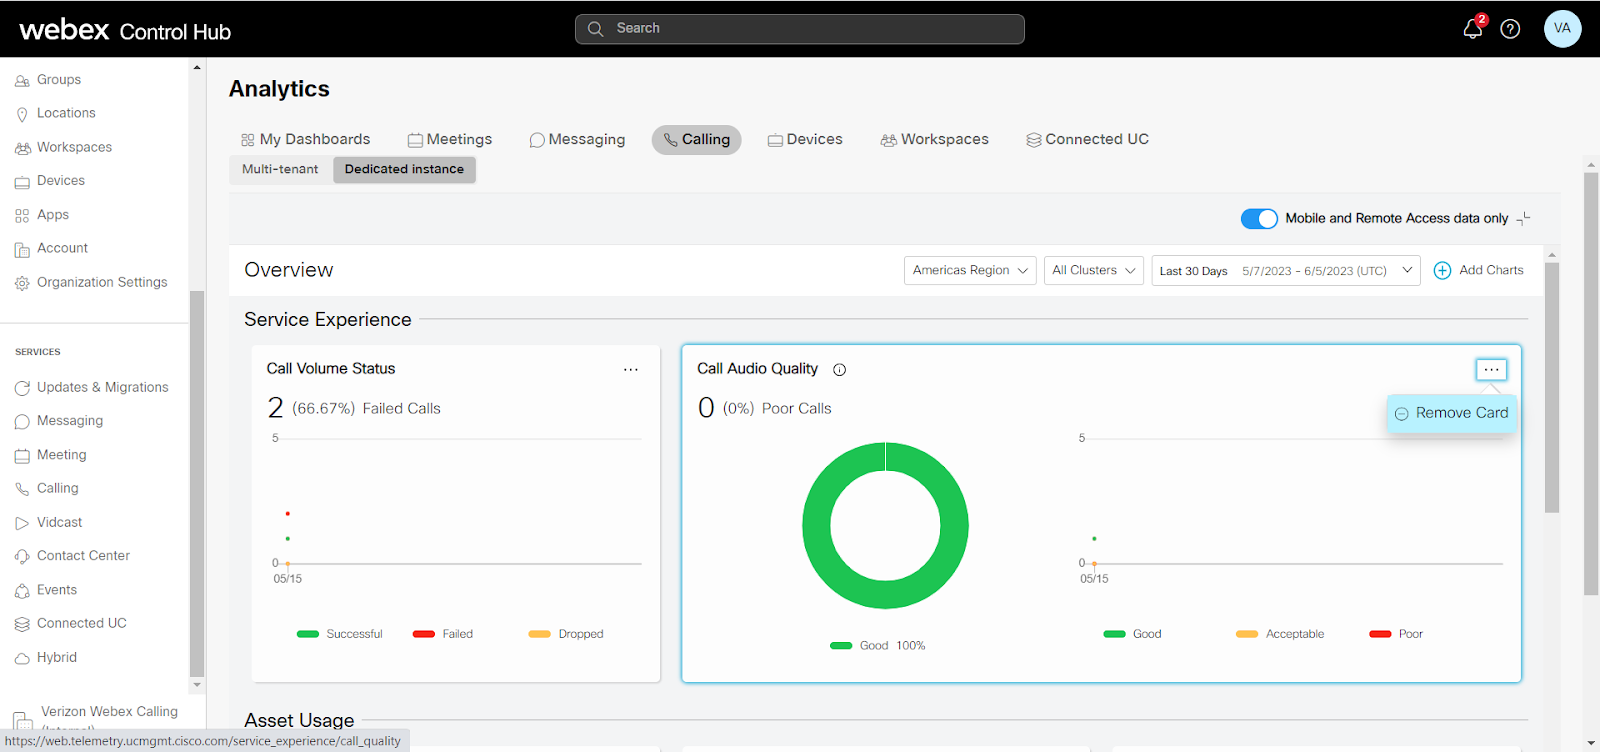Switch to the Meetings analytics tab
Image resolution: width=1600 pixels, height=752 pixels.
[450, 140]
